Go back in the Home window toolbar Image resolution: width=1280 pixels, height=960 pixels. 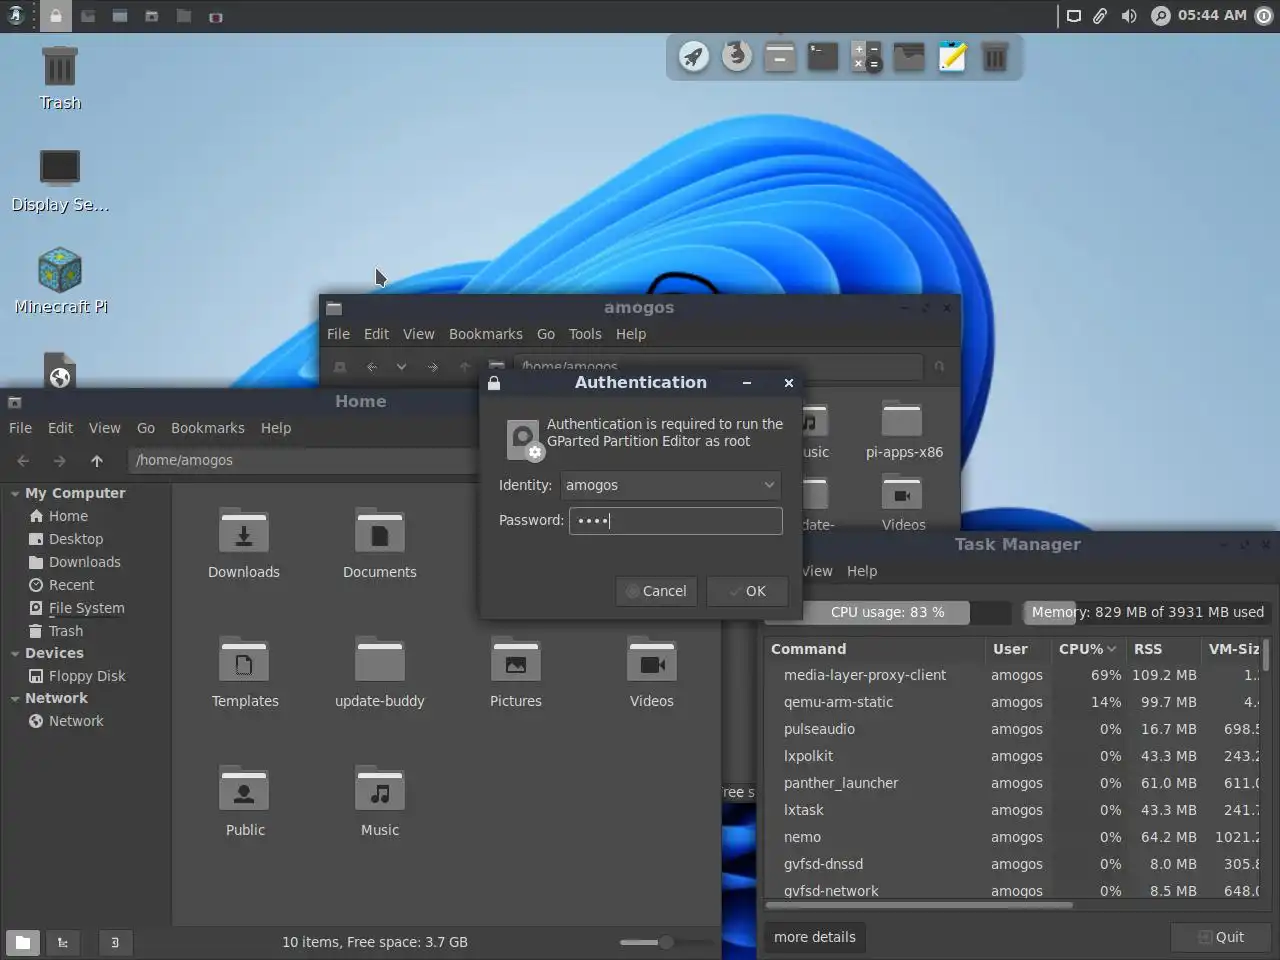[x=23, y=461]
